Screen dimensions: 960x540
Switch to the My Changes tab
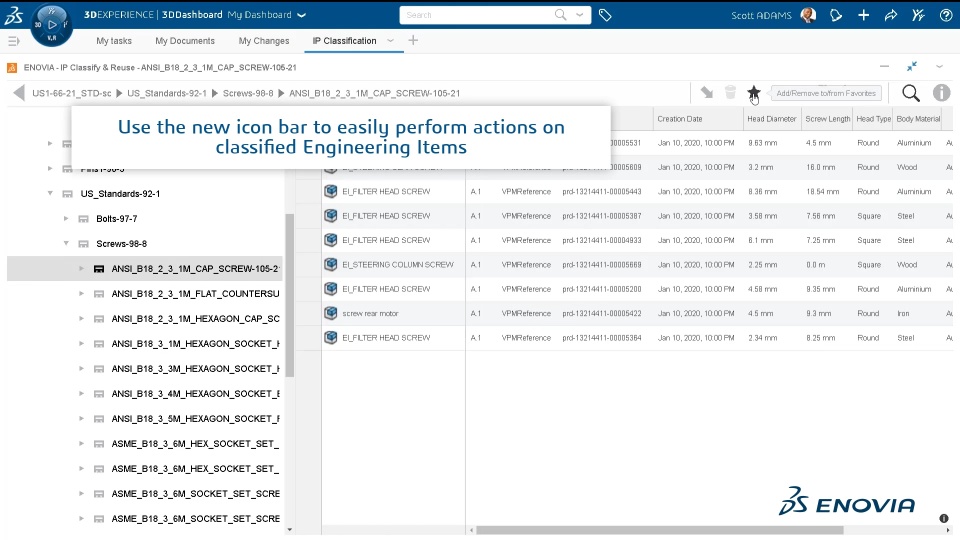coord(264,41)
